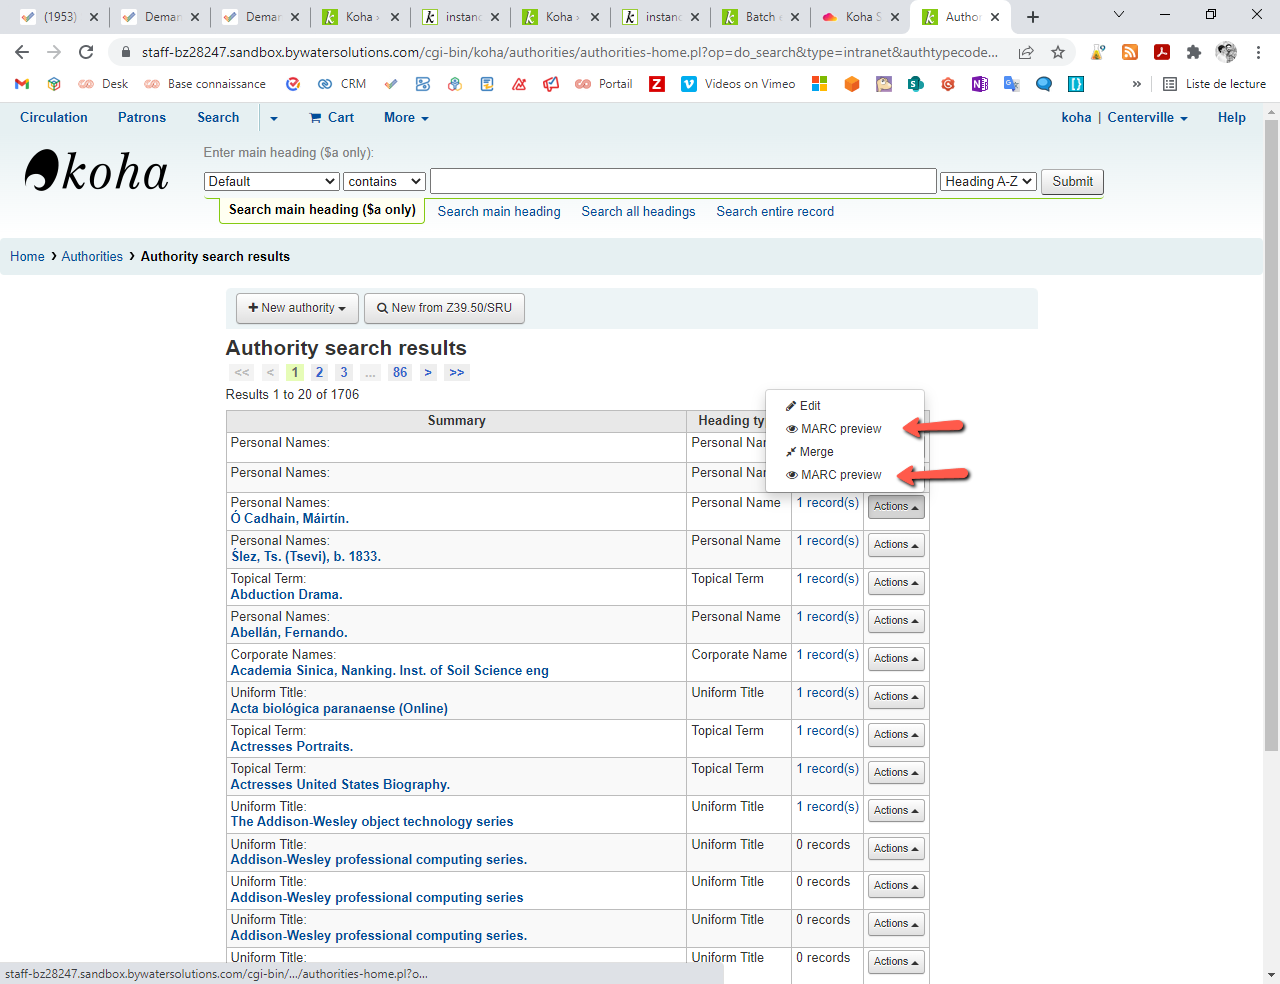
Task: Open browser extensions puzzle icon
Action: [1193, 52]
